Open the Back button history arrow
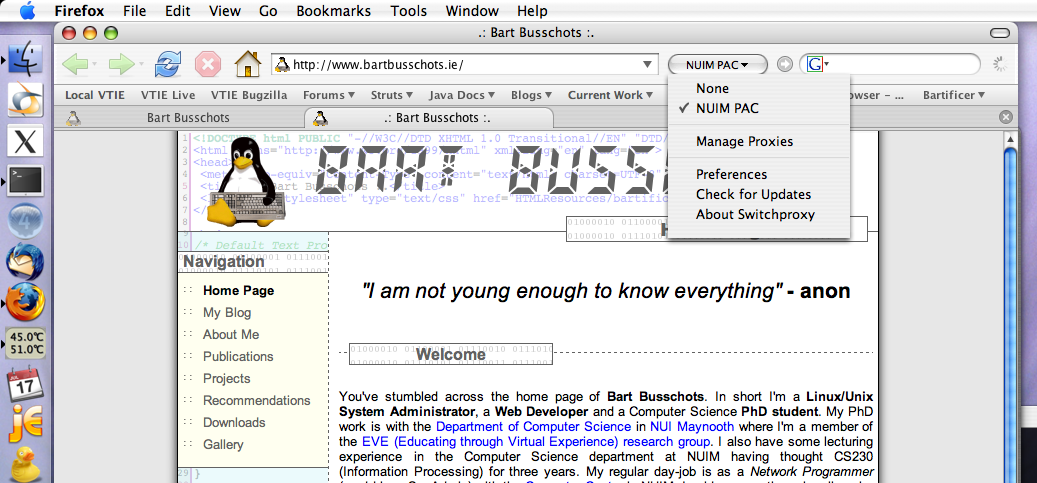 pyautogui.click(x=95, y=64)
